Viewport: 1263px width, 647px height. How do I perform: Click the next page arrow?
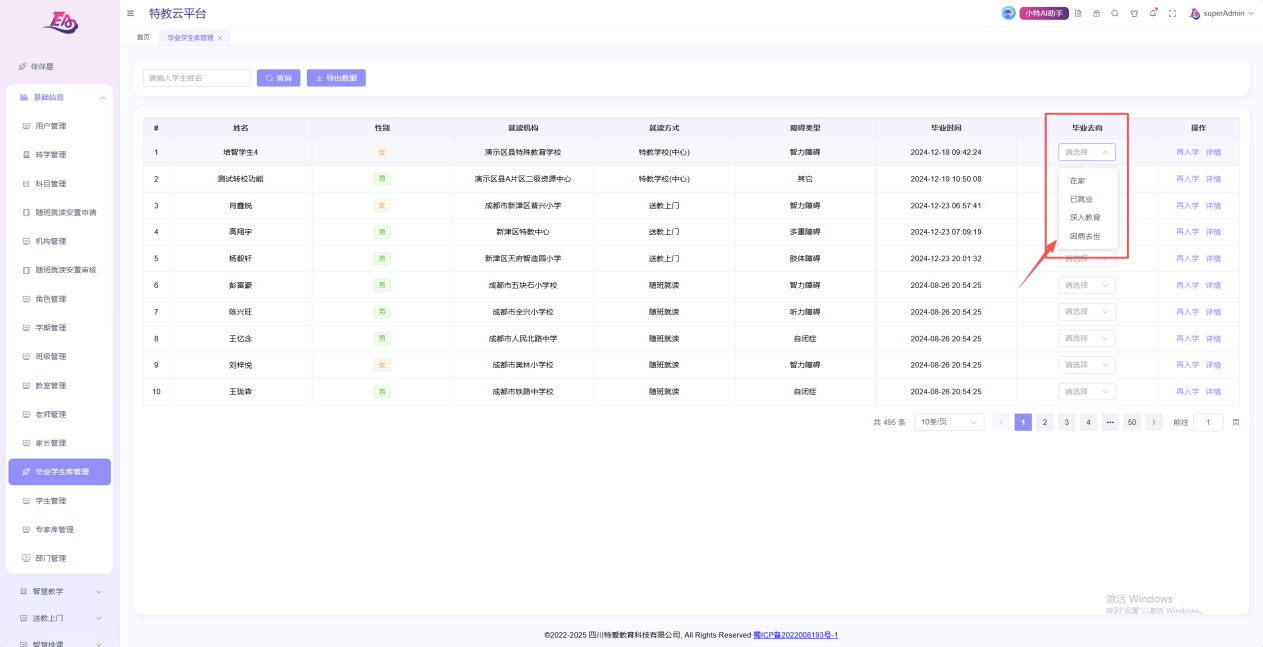click(1154, 422)
